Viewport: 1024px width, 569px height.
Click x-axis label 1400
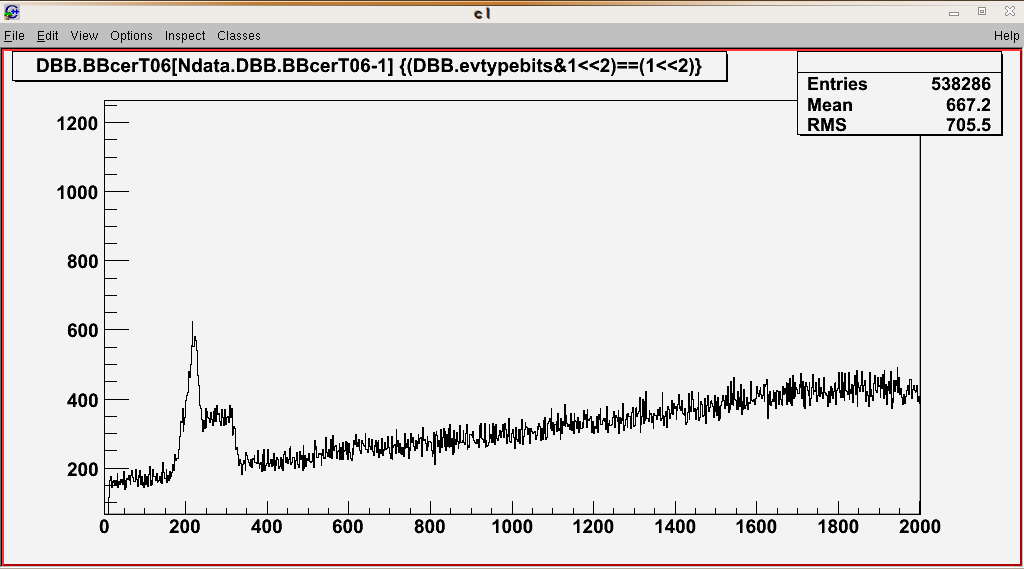point(675,527)
